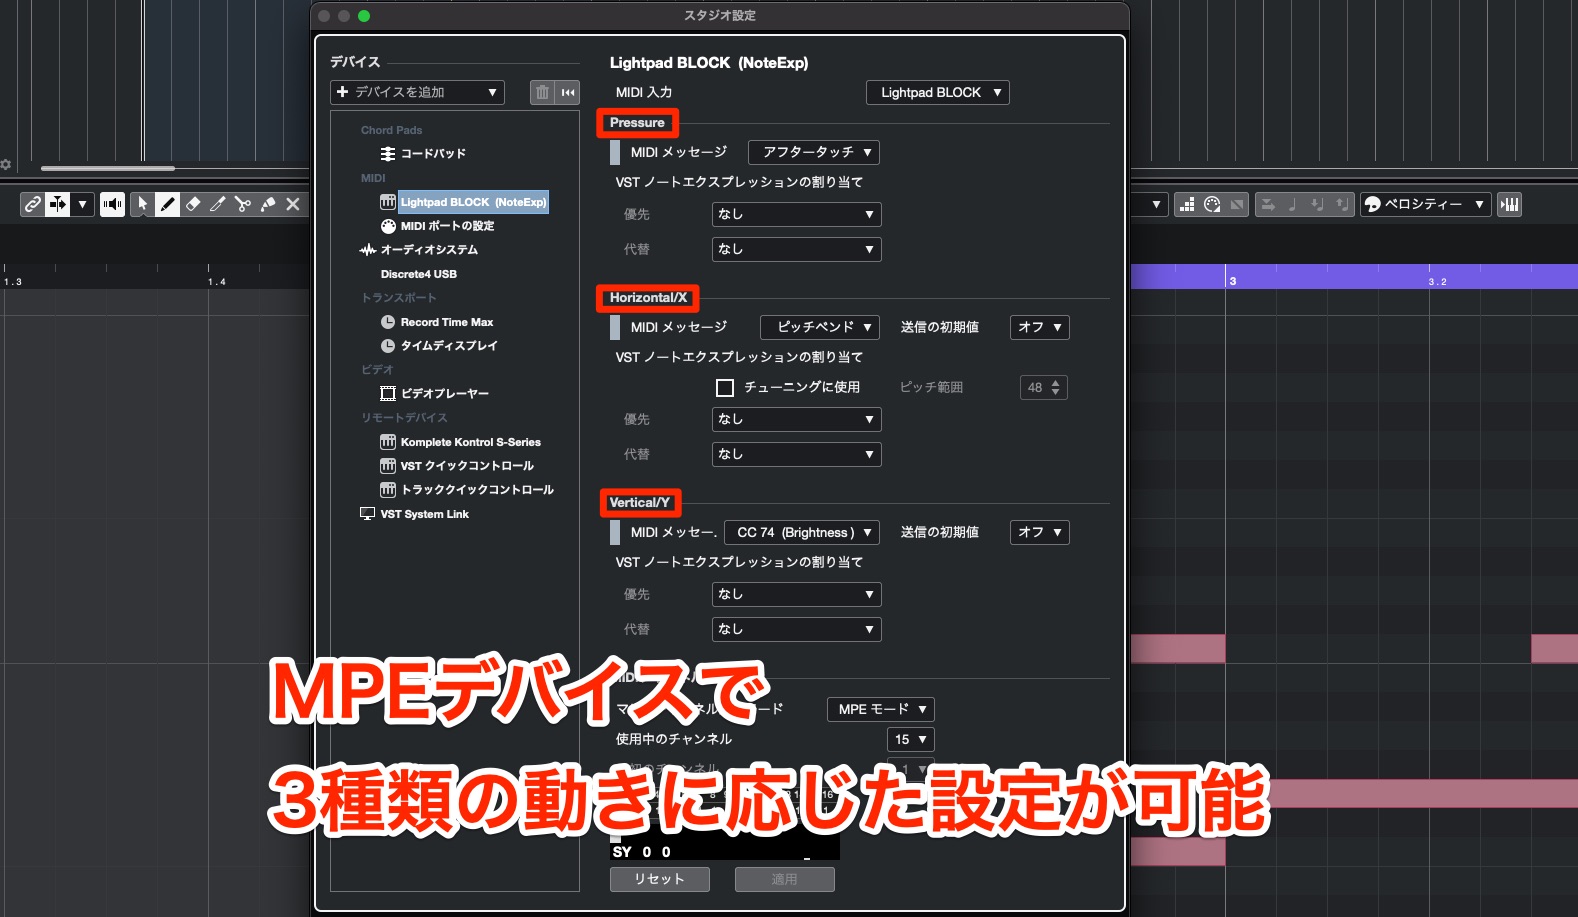Select MIDI ポートの設定 item

click(x=447, y=226)
